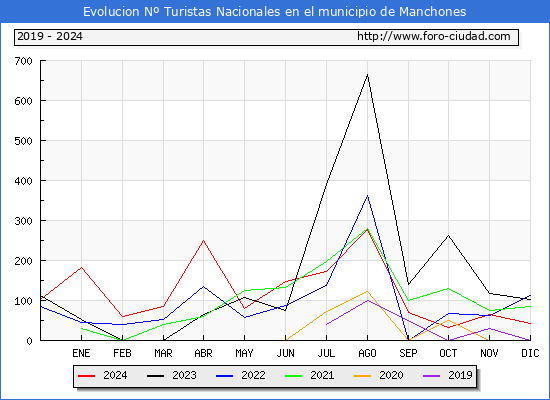Click the 600 value on the y-axis
550x400 pixels.
[x=24, y=101]
